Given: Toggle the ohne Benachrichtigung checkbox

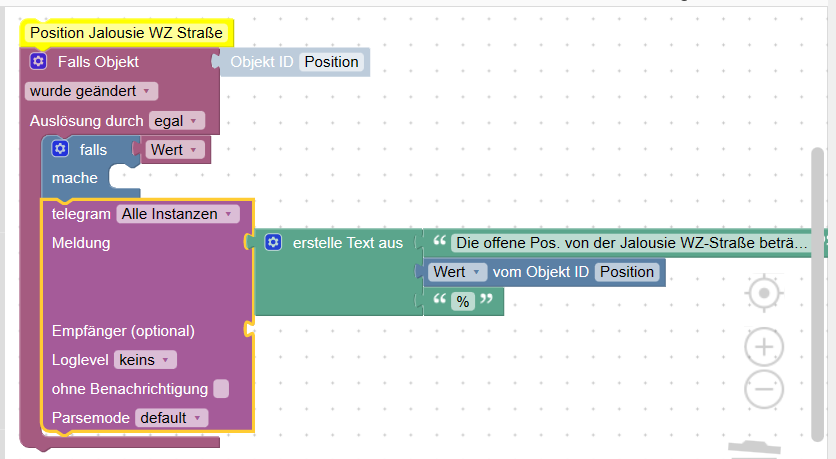Looking at the screenshot, I should click(221, 389).
